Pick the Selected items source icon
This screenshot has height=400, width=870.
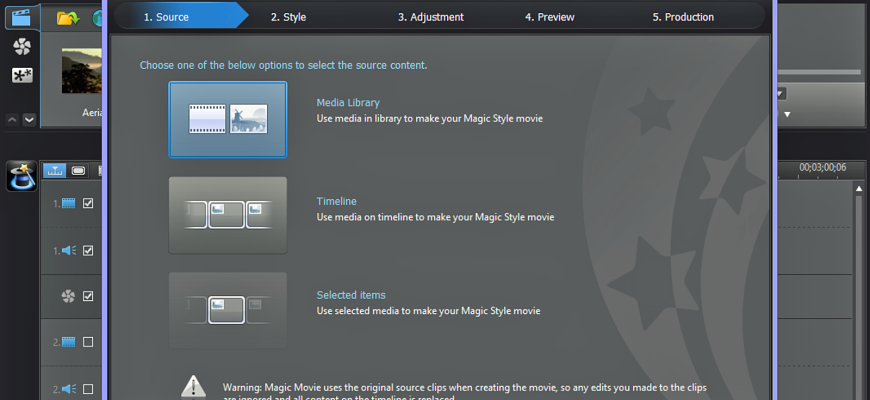point(228,310)
